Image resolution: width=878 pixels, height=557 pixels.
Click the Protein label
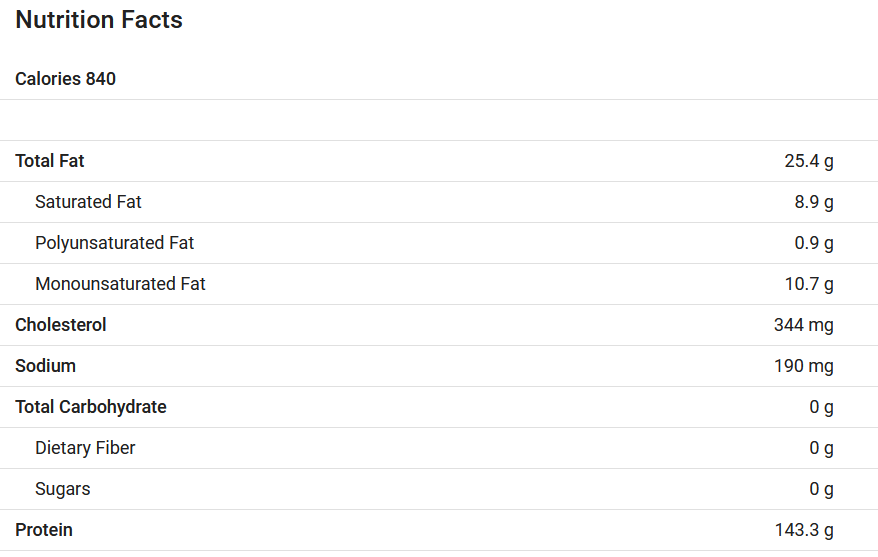[x=44, y=530]
